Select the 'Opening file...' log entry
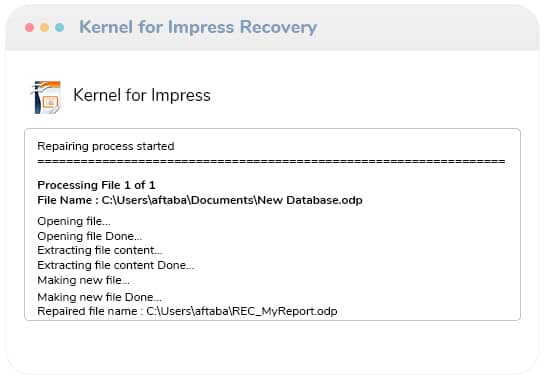 click(x=74, y=221)
